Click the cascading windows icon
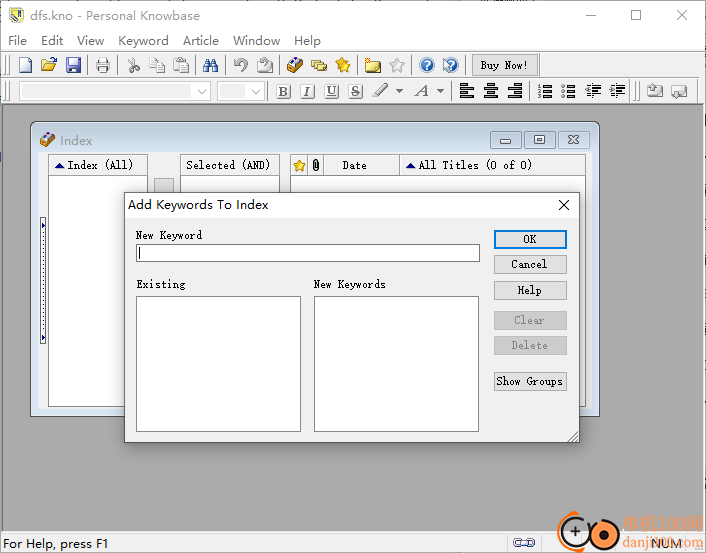The height and width of the screenshot is (553, 706). point(319,65)
